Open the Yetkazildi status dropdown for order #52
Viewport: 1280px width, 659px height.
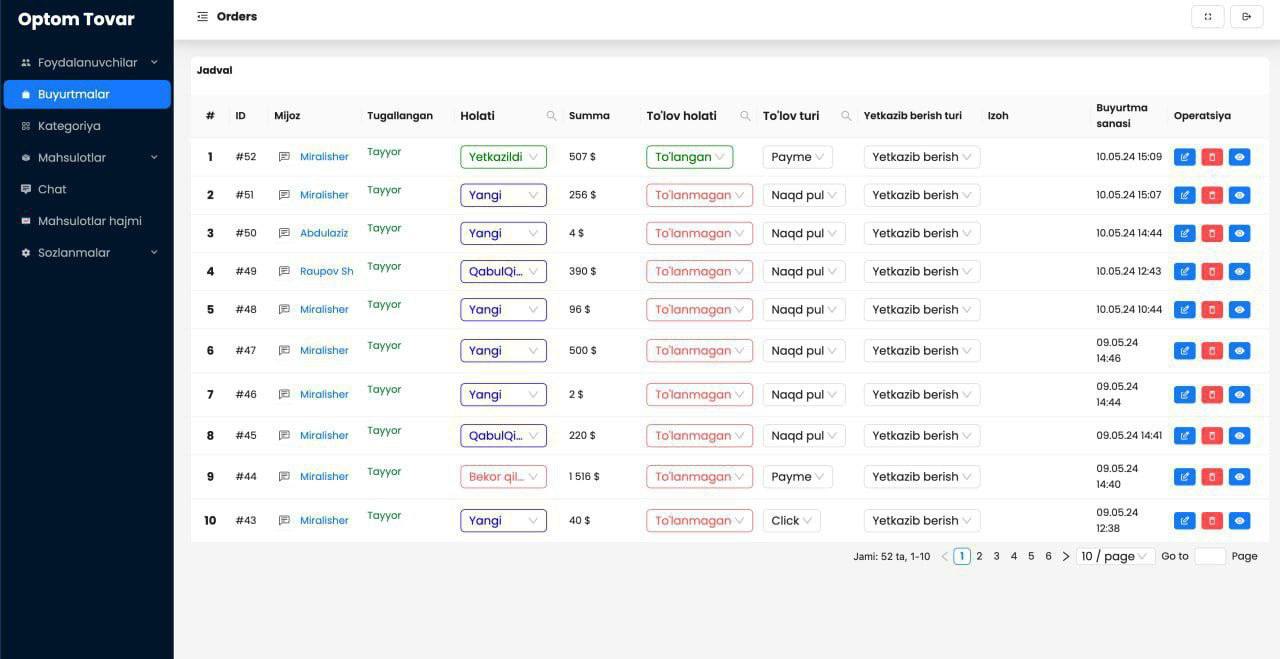pyautogui.click(x=503, y=157)
